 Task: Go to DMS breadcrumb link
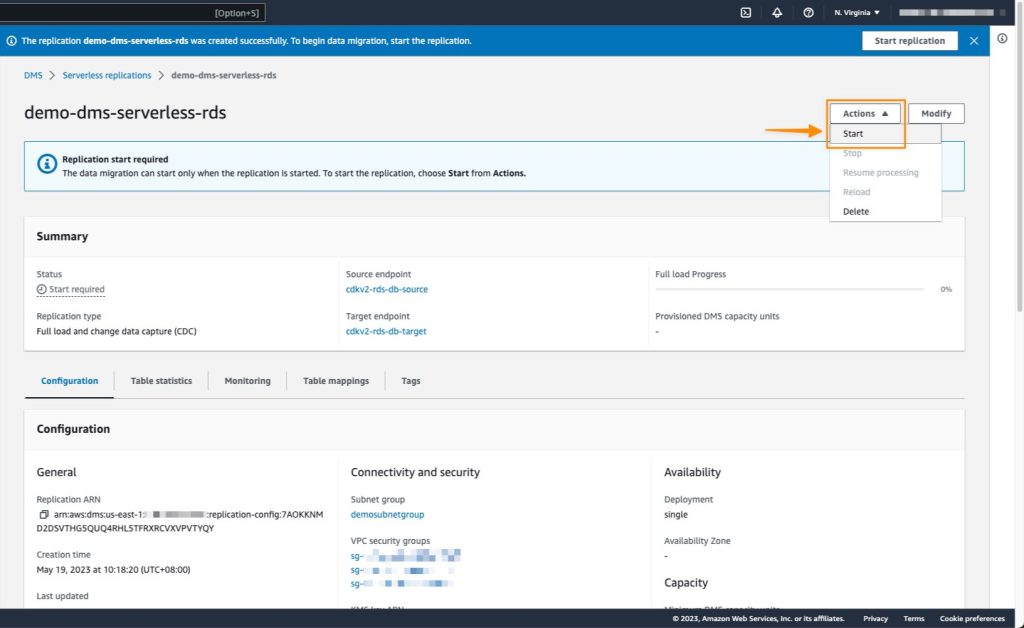click(33, 75)
